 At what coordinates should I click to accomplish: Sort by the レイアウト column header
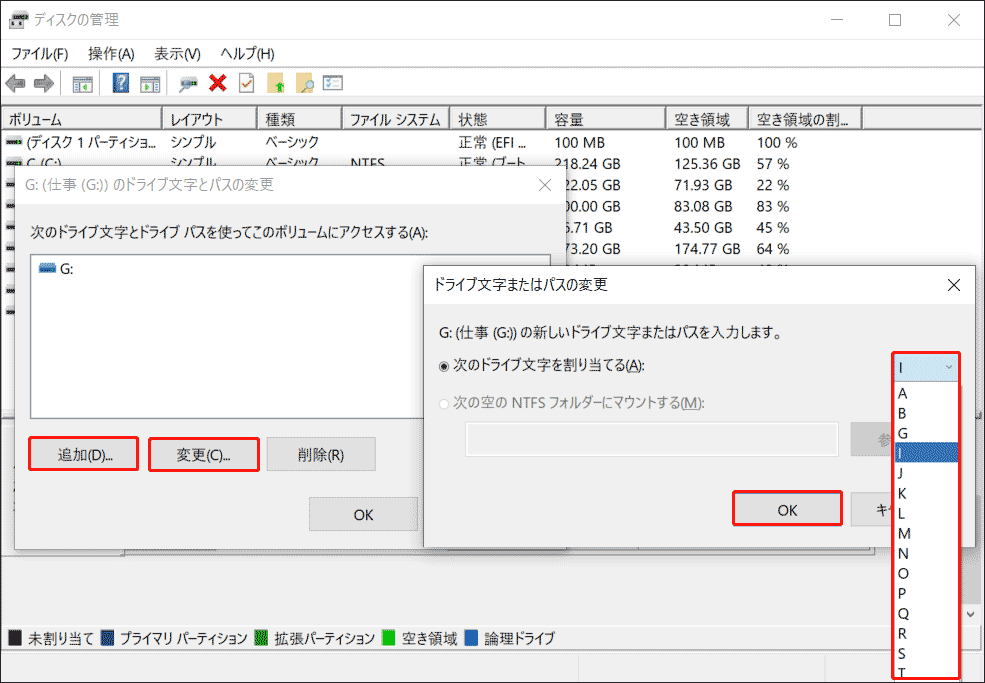(x=210, y=119)
